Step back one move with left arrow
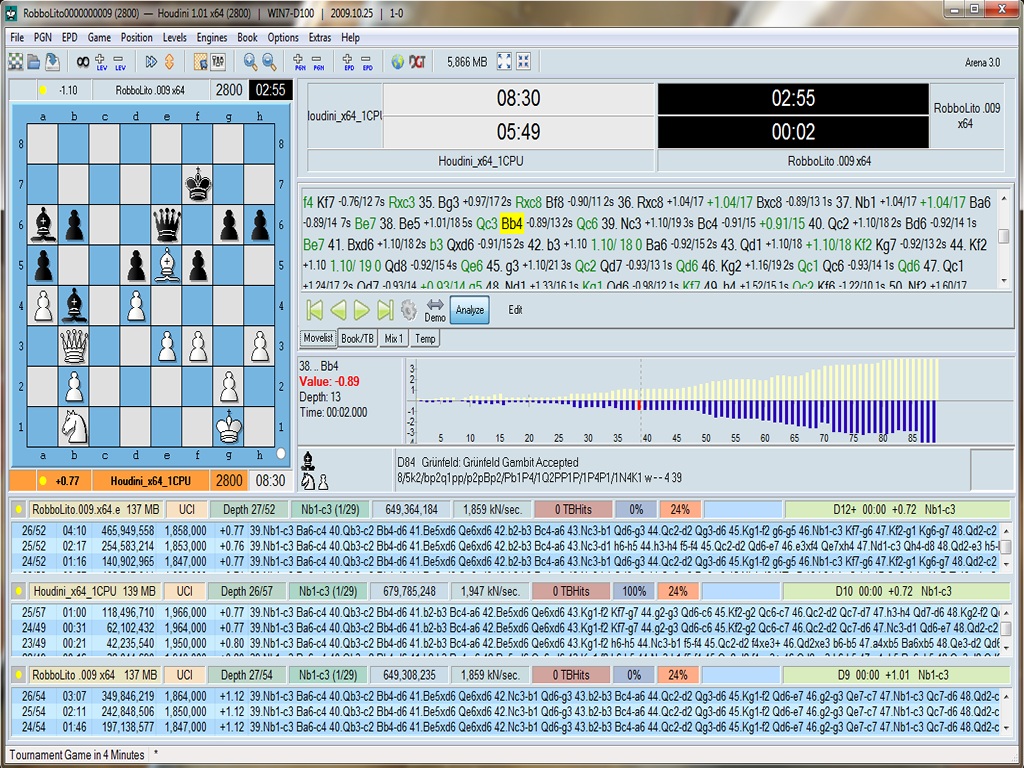Viewport: 1024px width, 768px height. coord(338,310)
